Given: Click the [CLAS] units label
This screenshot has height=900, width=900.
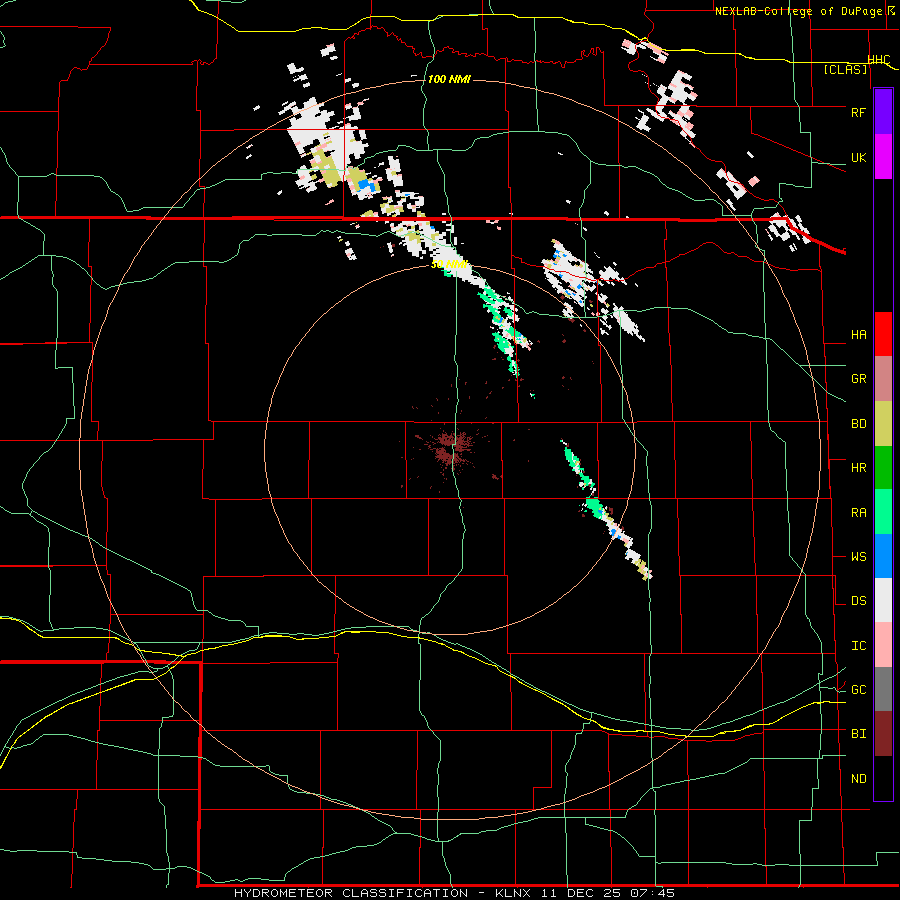Looking at the screenshot, I should [845, 69].
